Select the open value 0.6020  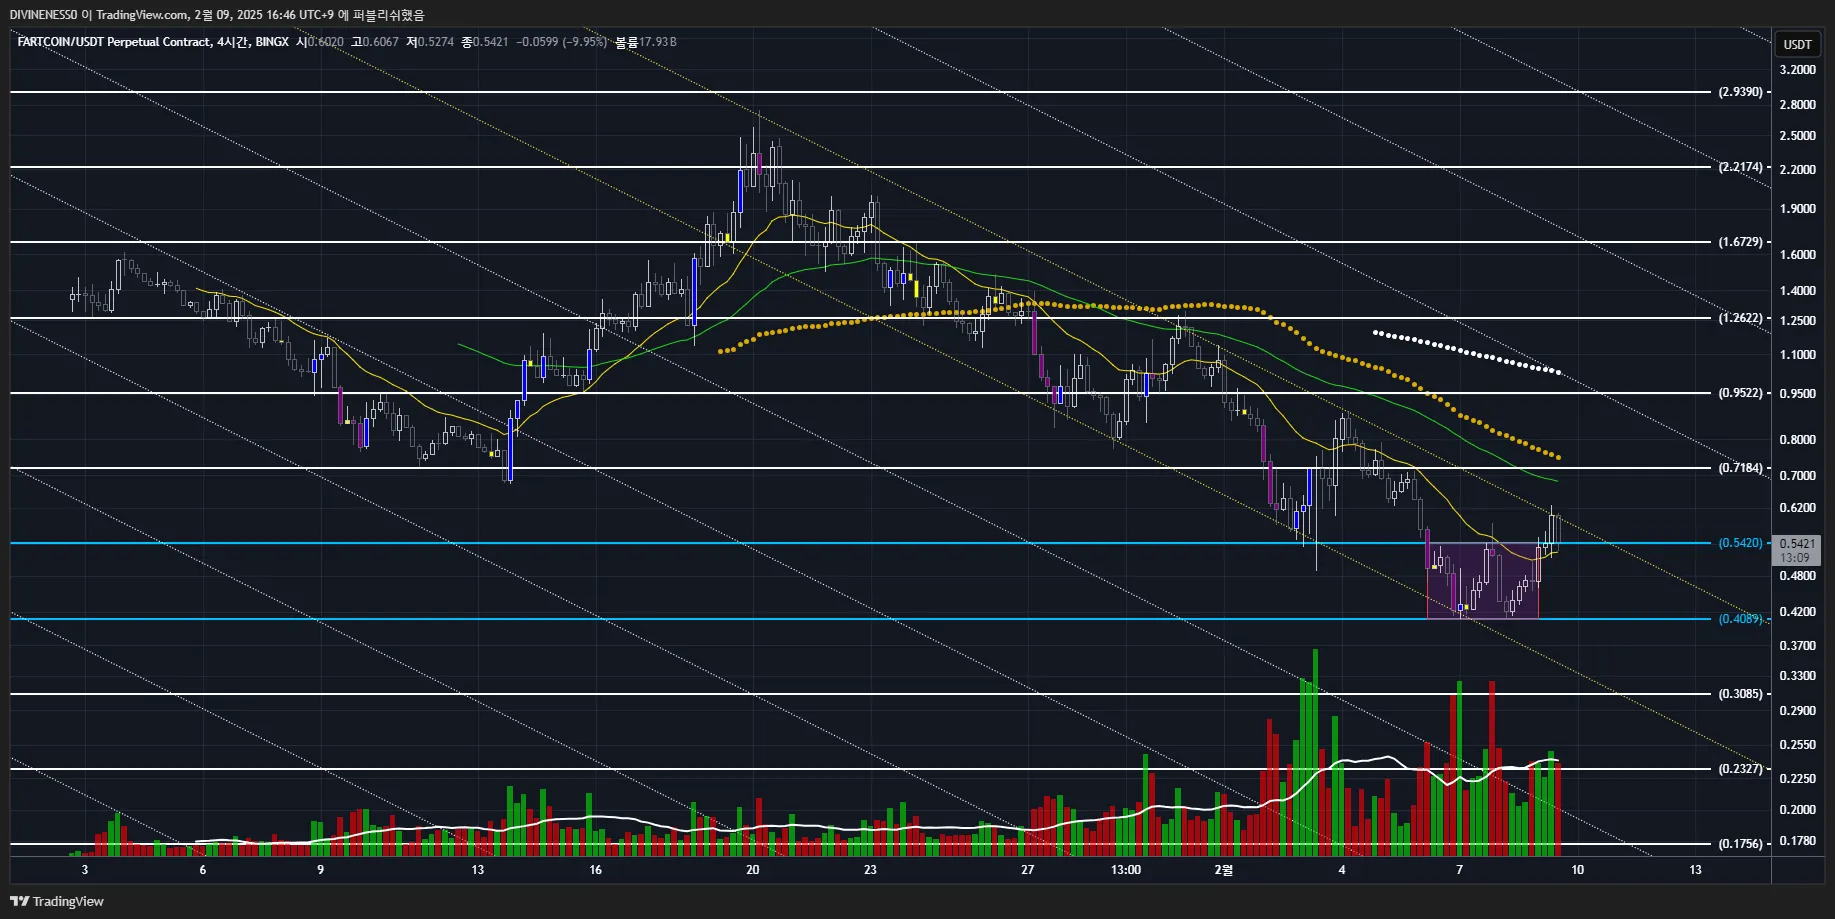(x=325, y=42)
